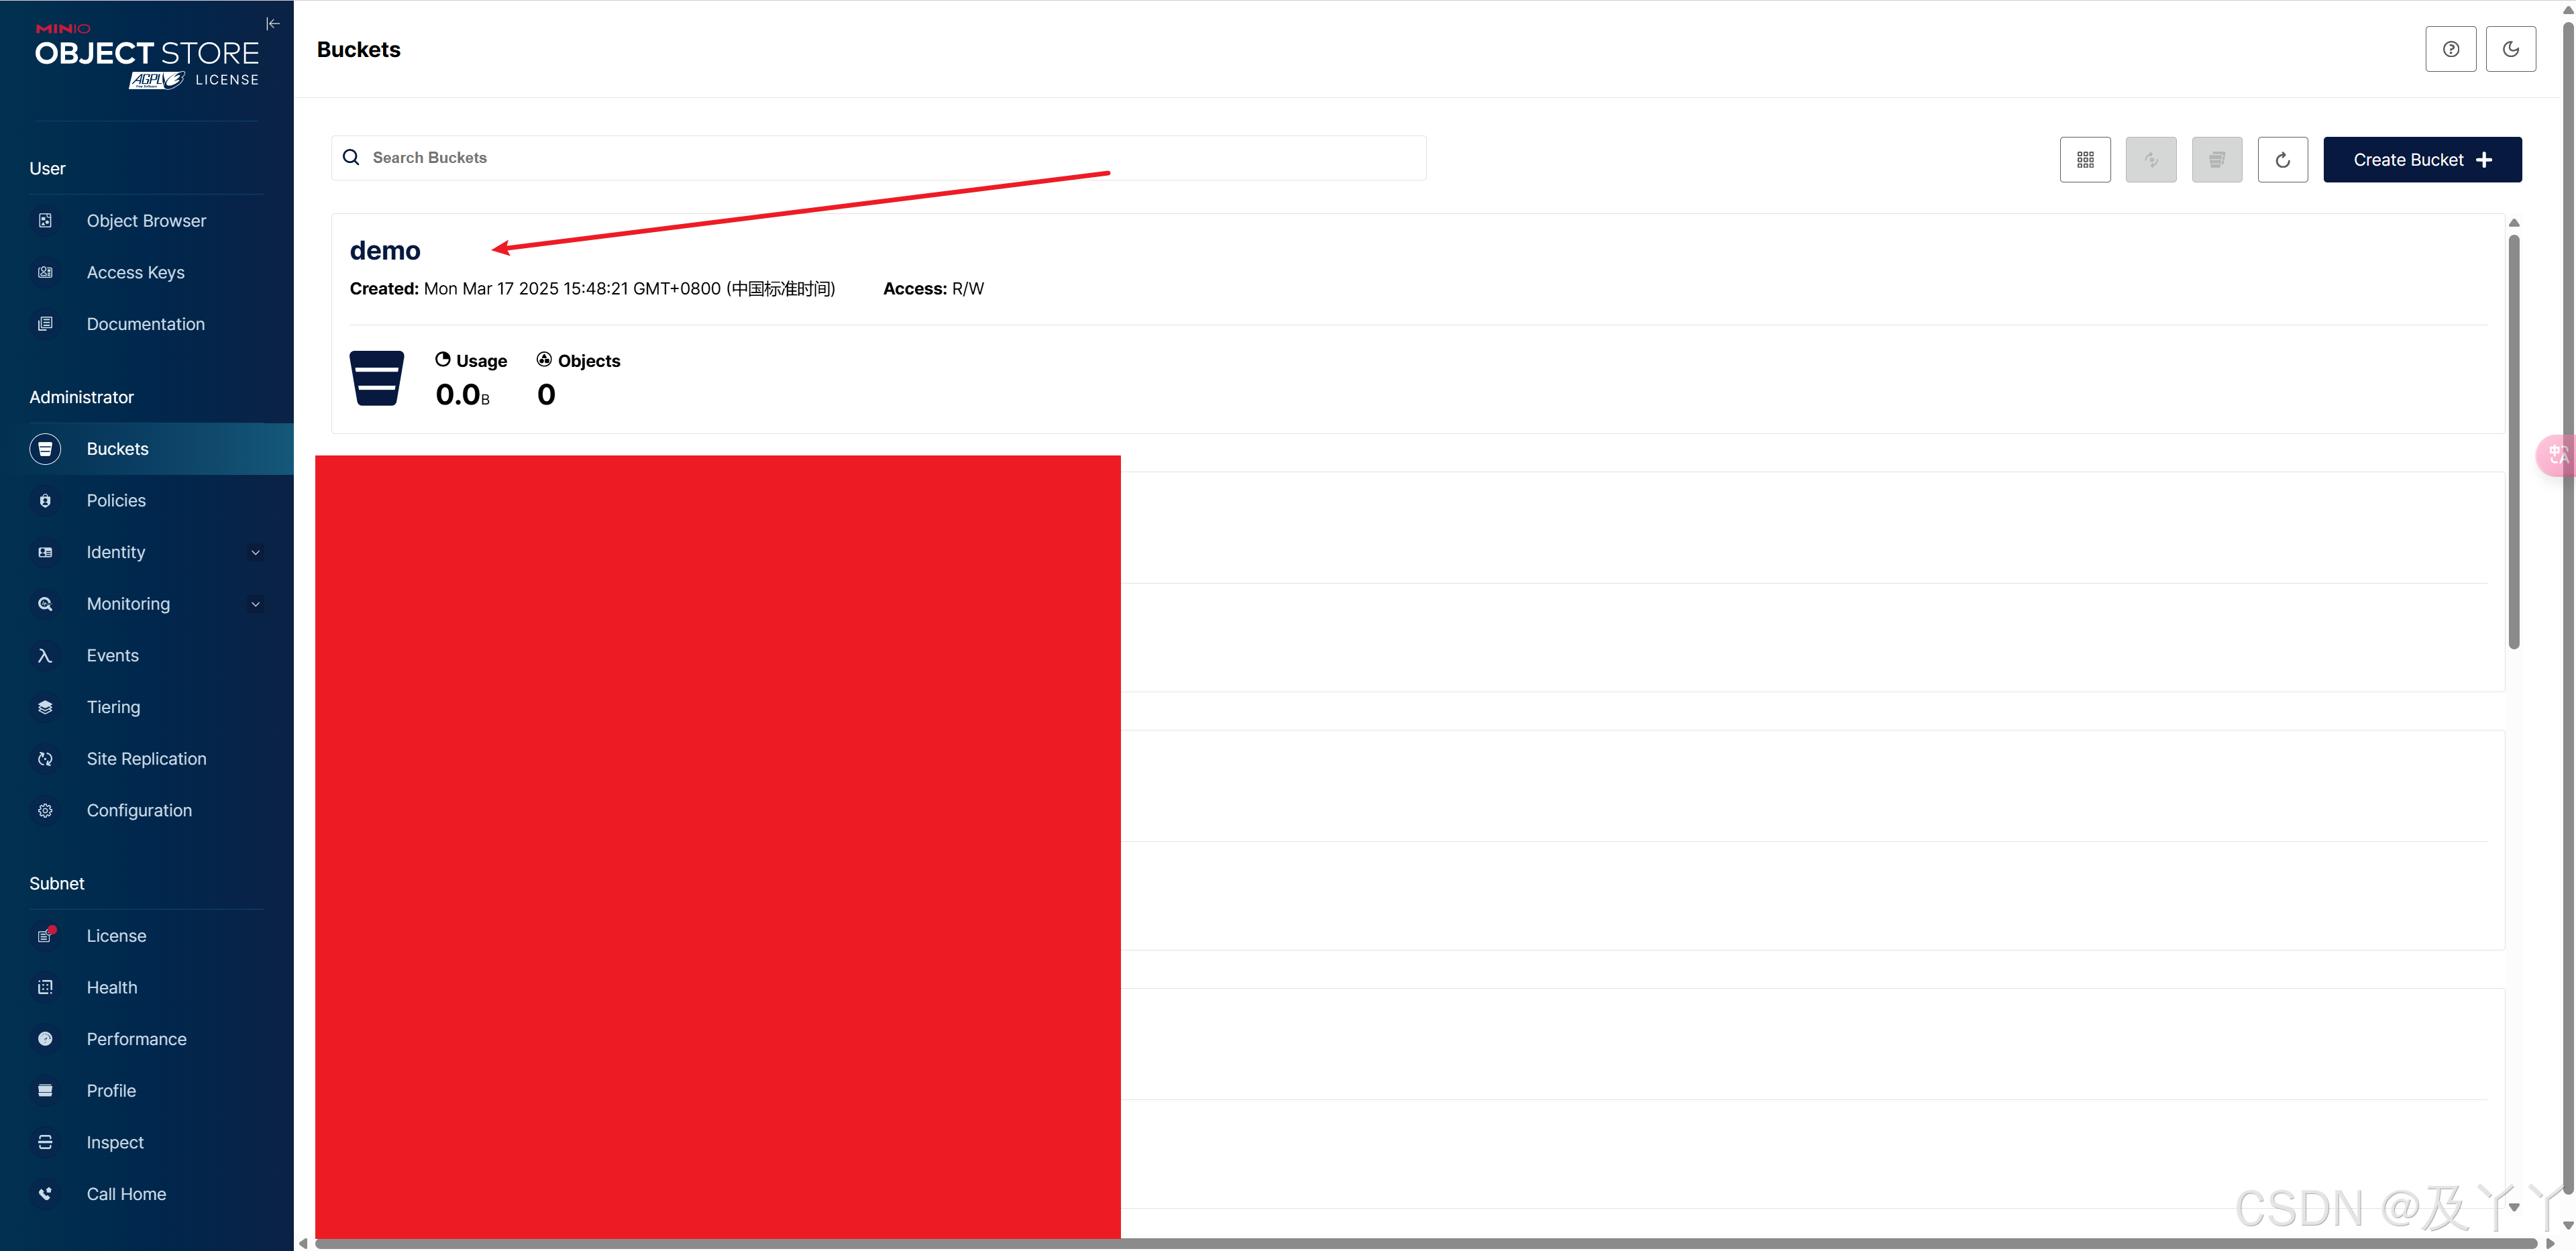Viewport: 2576px width, 1251px height.
Task: Open Object Browser in the sidebar
Action: tap(147, 221)
